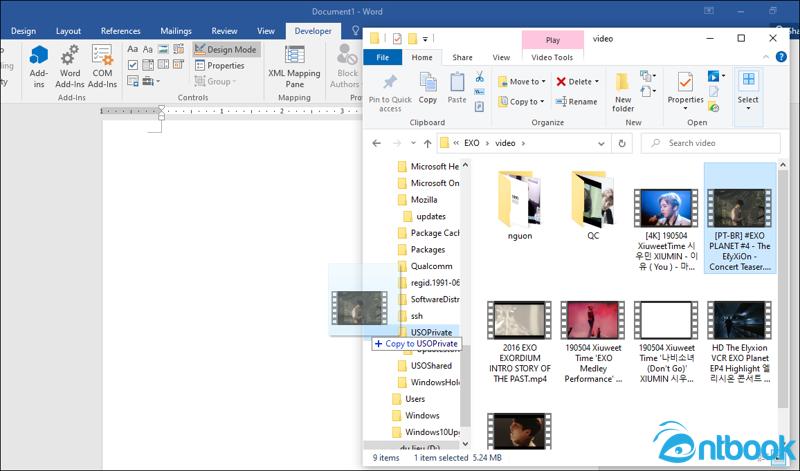
Task: Click Edit icon in Explorer Open group
Action: coord(714,92)
